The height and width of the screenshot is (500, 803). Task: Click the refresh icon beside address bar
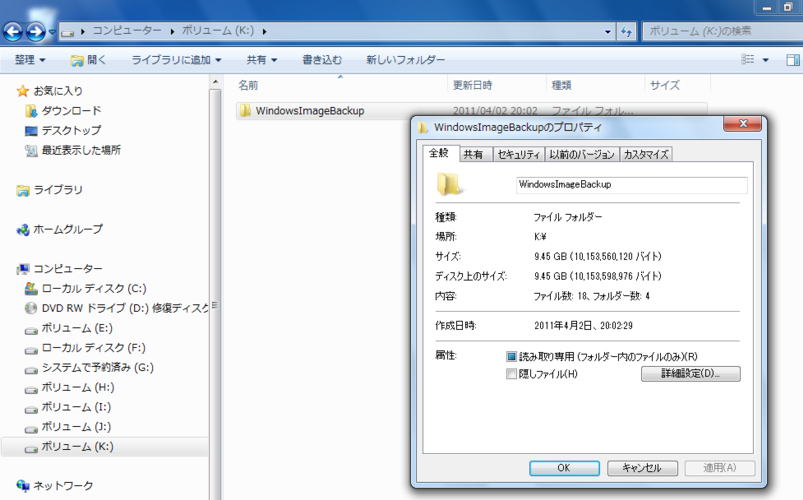626,31
